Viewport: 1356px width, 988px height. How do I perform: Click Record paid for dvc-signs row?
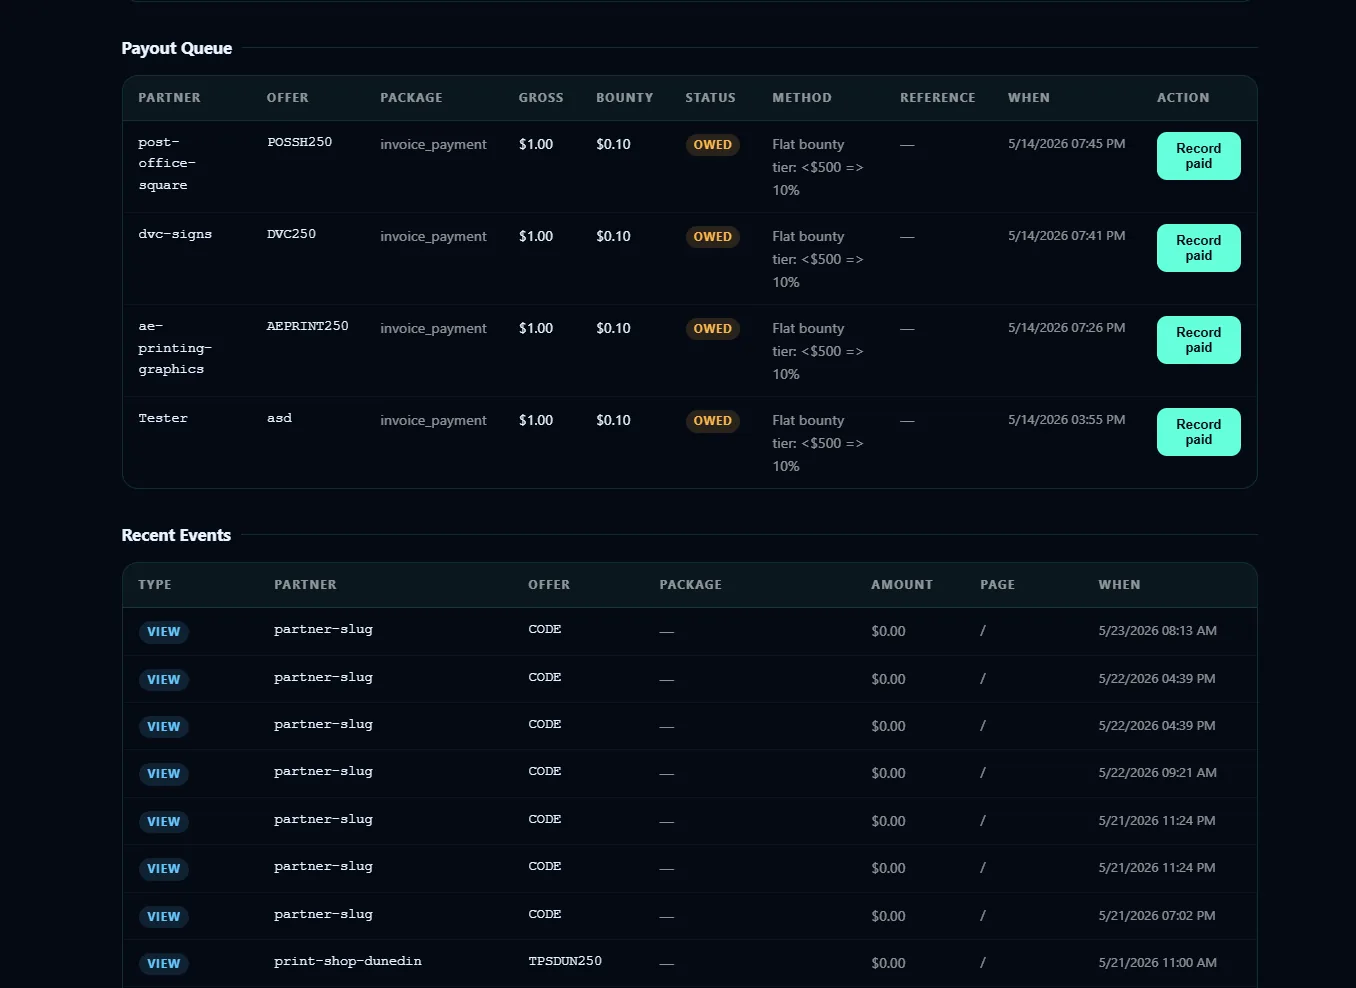(1198, 248)
